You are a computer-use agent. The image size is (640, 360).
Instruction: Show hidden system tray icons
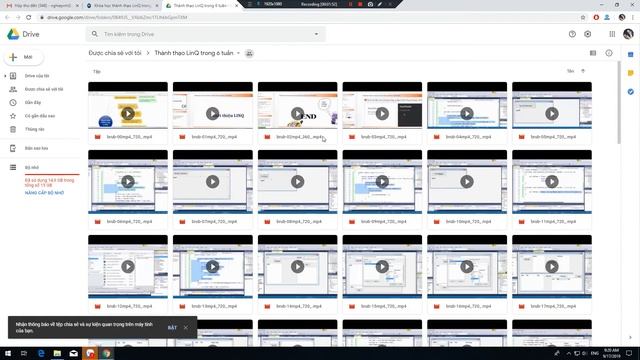[x=569, y=353]
